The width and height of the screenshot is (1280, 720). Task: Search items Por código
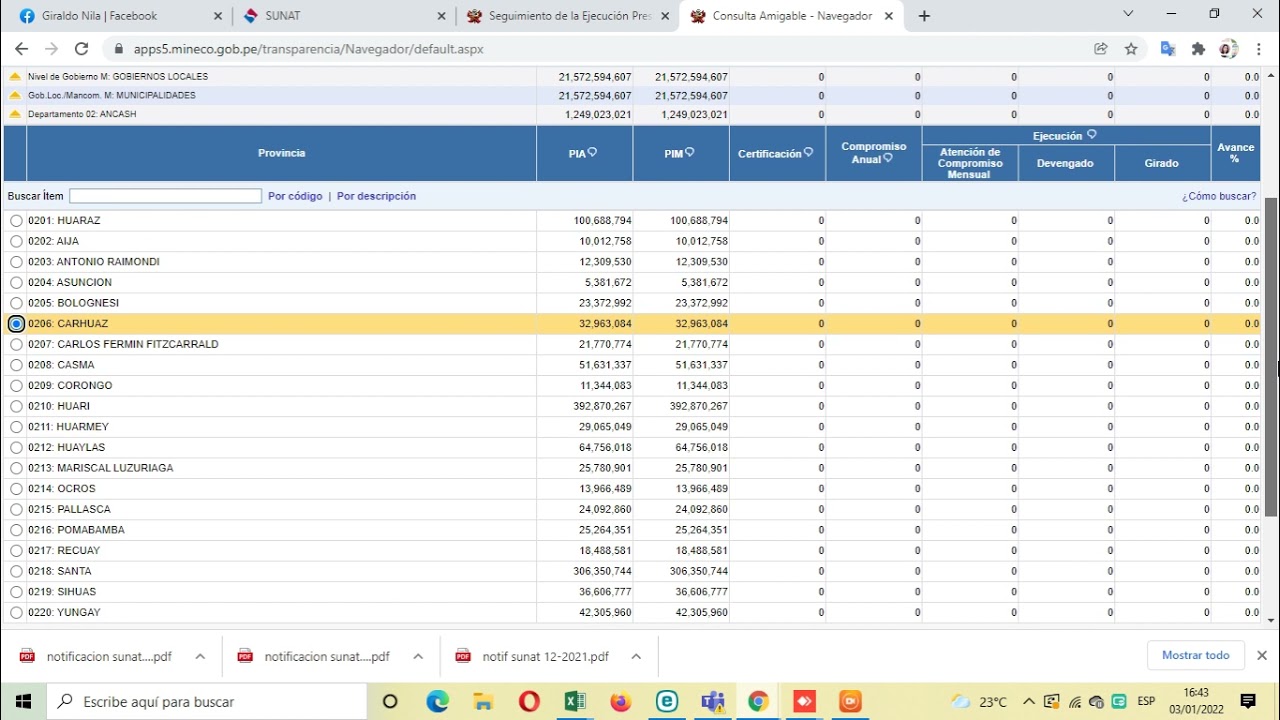(x=295, y=196)
